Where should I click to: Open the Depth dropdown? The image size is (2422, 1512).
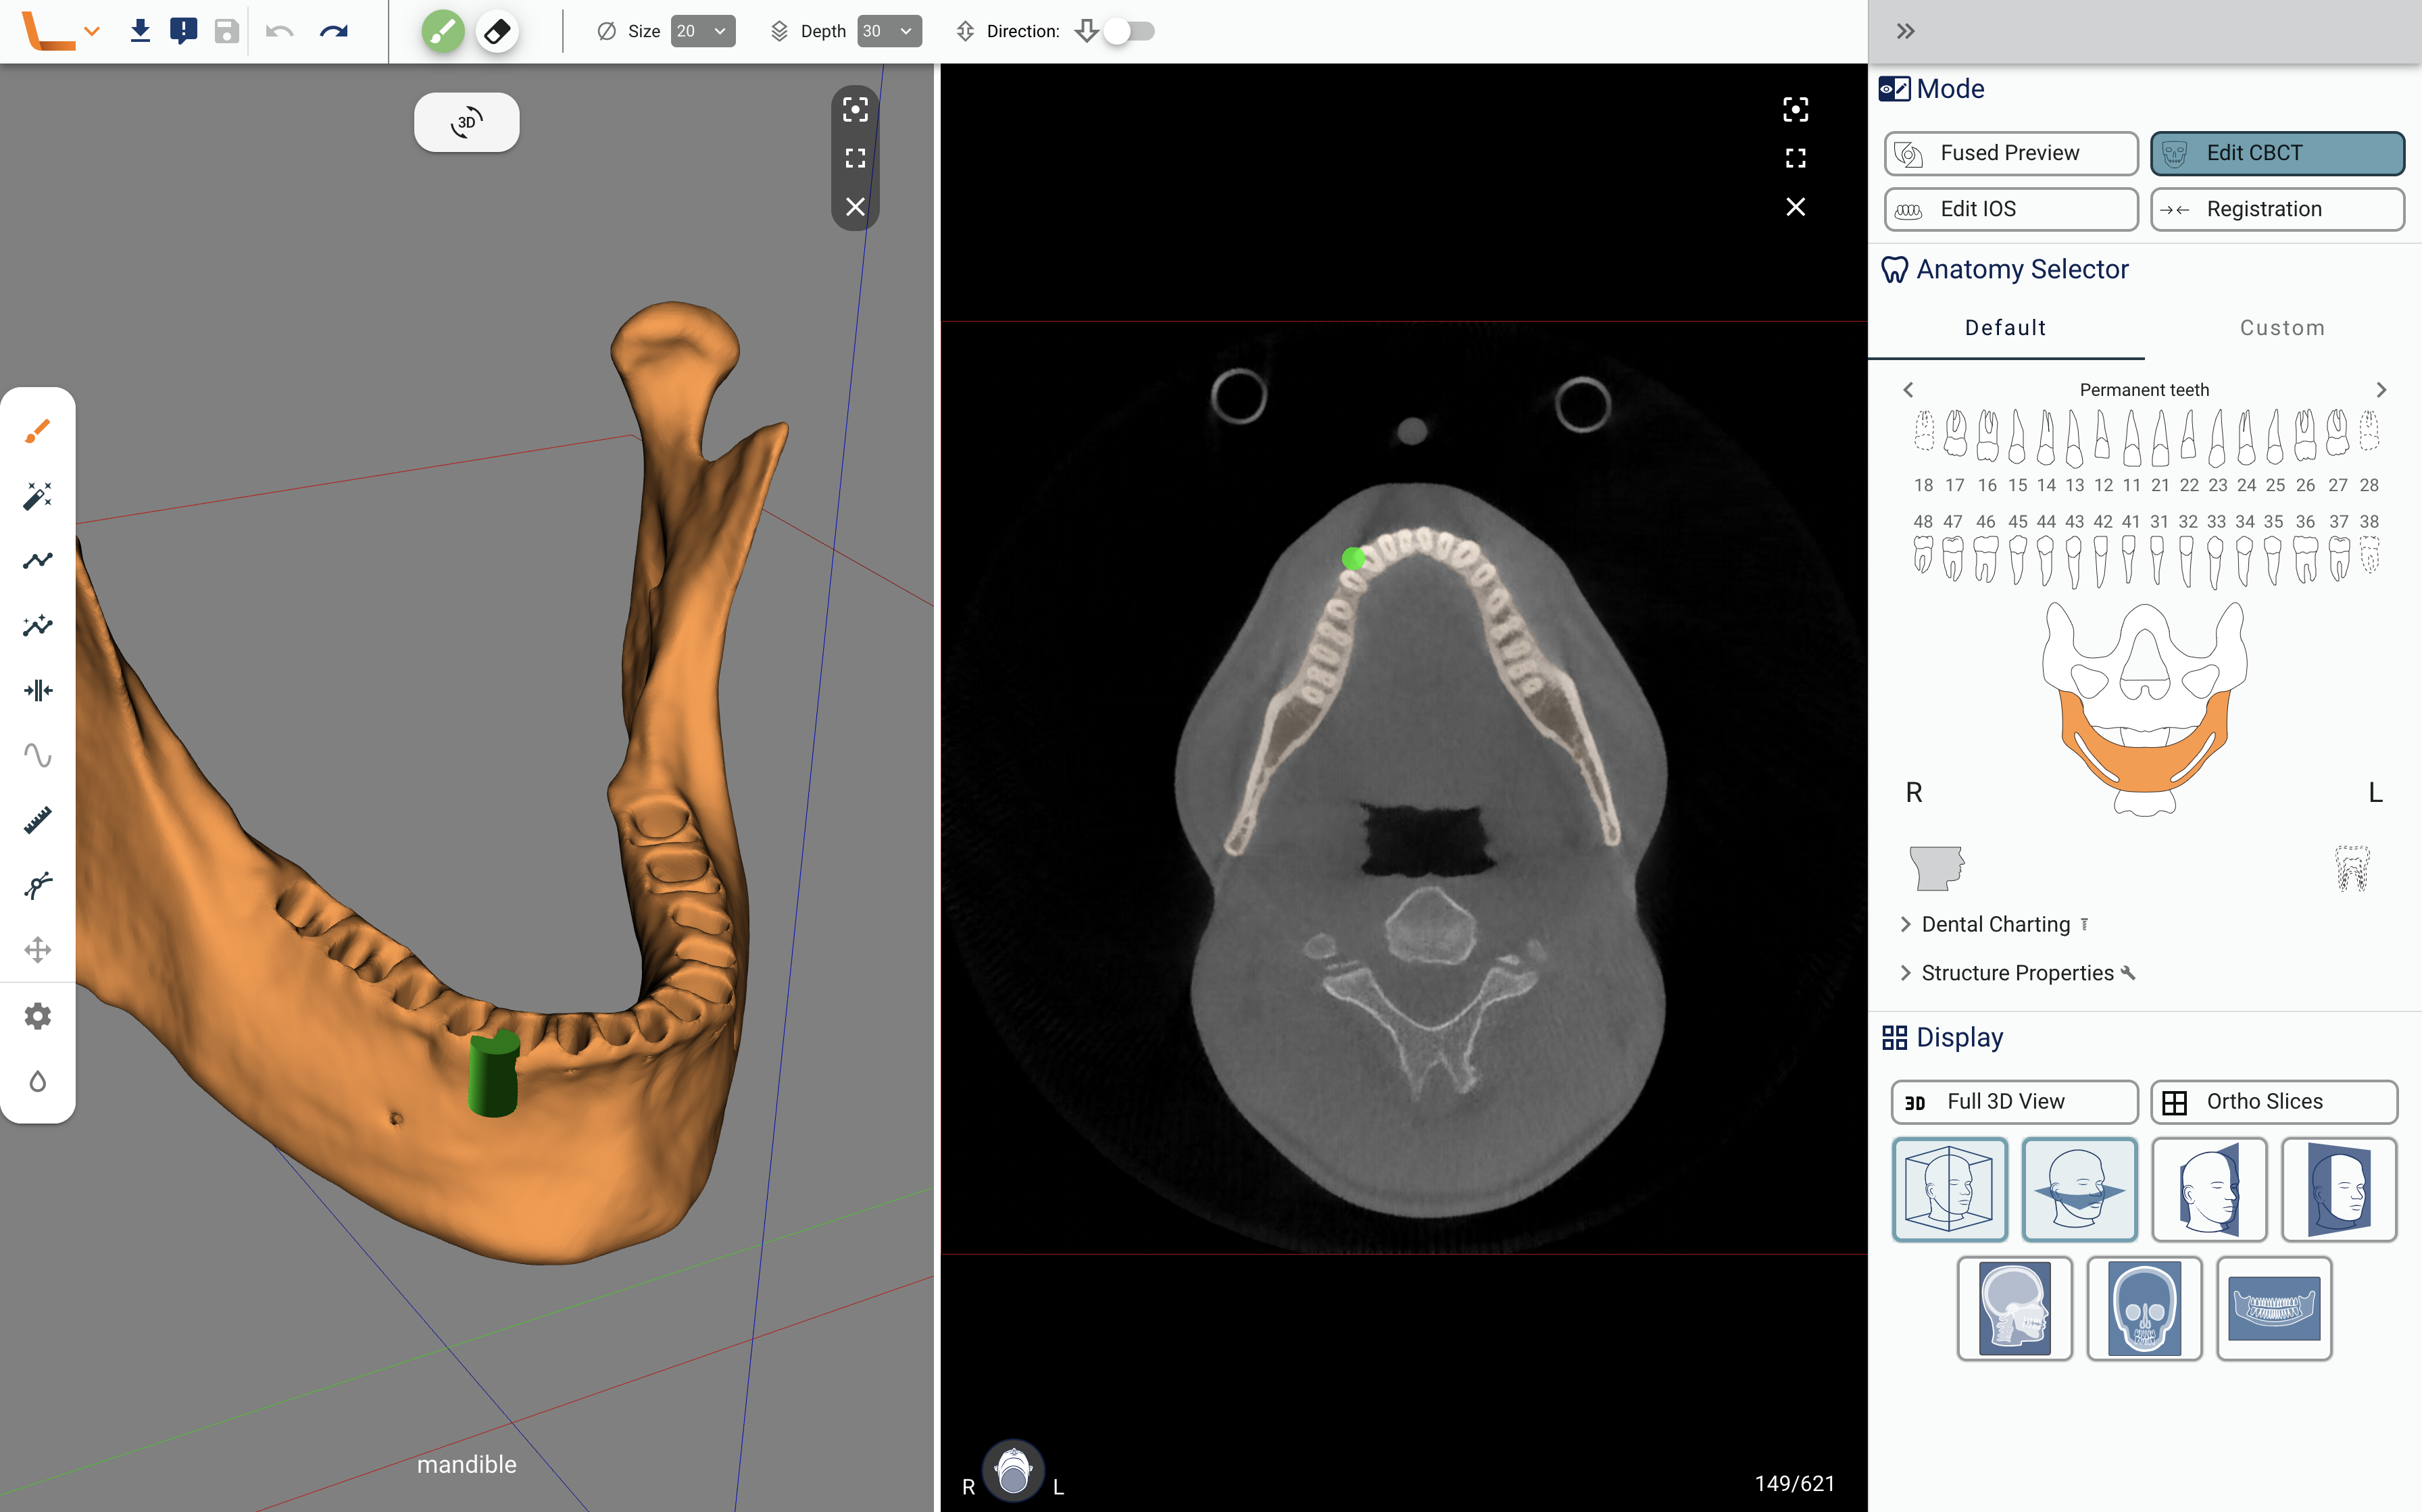(x=889, y=32)
